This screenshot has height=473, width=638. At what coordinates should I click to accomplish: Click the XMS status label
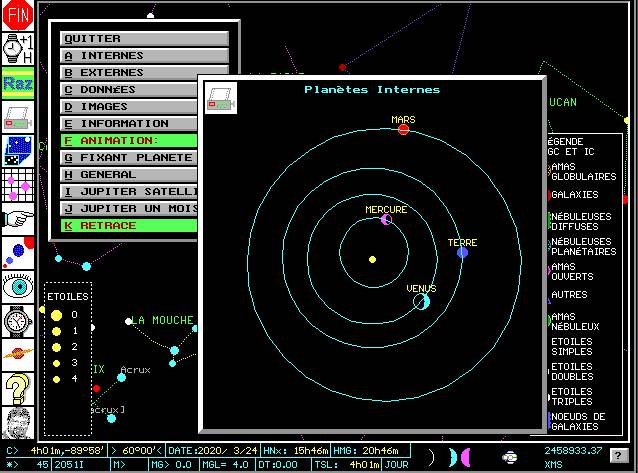[x=553, y=464]
